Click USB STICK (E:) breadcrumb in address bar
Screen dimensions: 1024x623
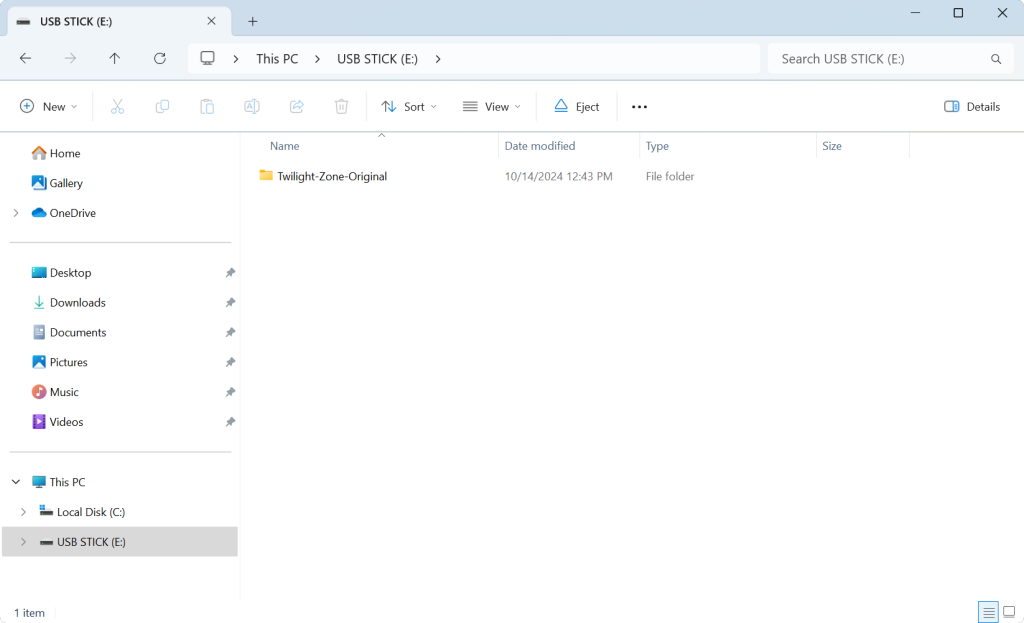click(x=377, y=59)
